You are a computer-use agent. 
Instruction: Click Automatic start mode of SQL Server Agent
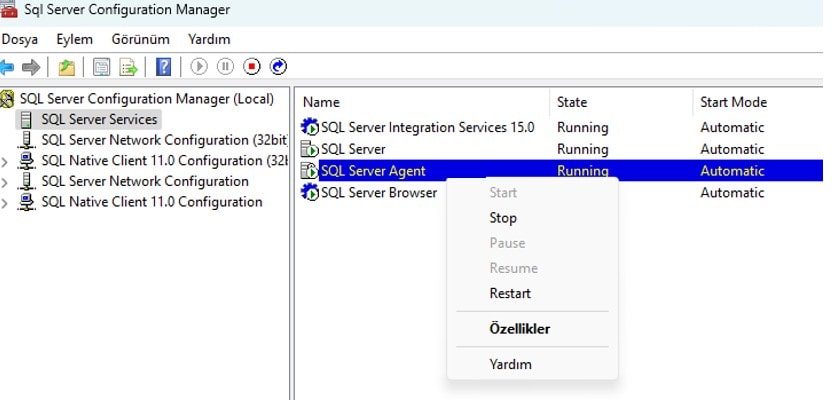[732, 171]
